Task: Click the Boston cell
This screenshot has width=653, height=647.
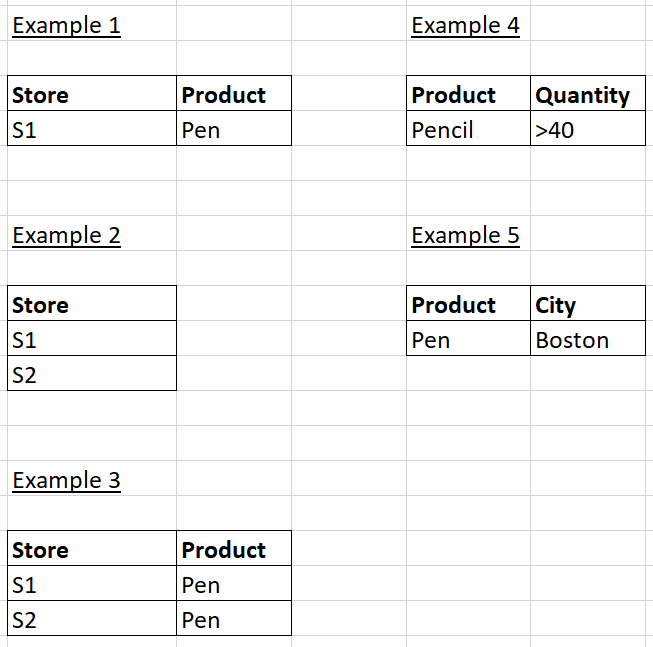Action: (x=587, y=340)
